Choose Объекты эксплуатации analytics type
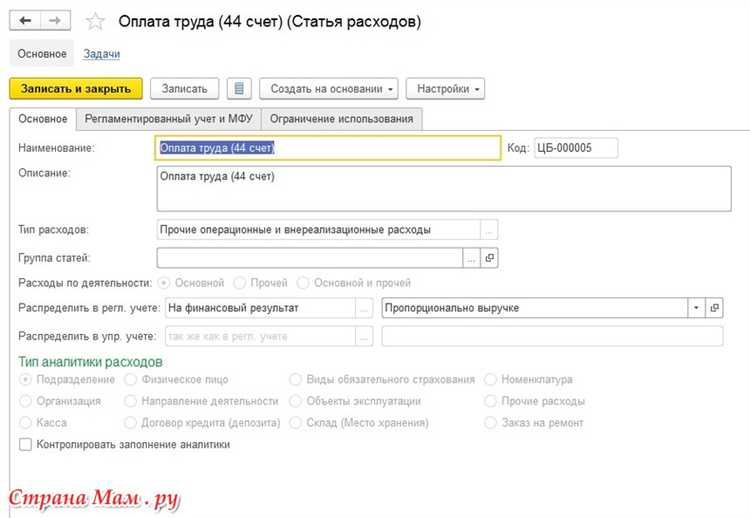 296,401
